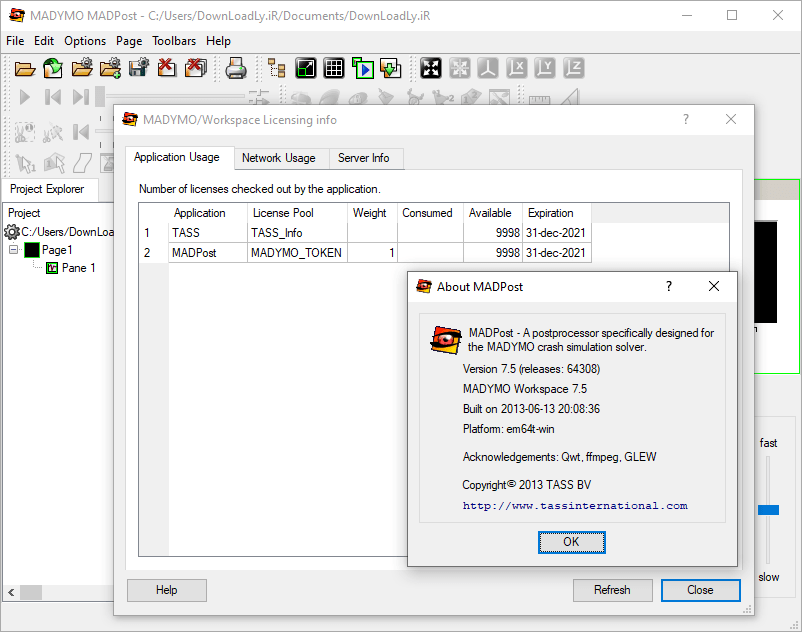Click the grid layout toolbar icon
This screenshot has height=632, width=802.
pyautogui.click(x=334, y=68)
